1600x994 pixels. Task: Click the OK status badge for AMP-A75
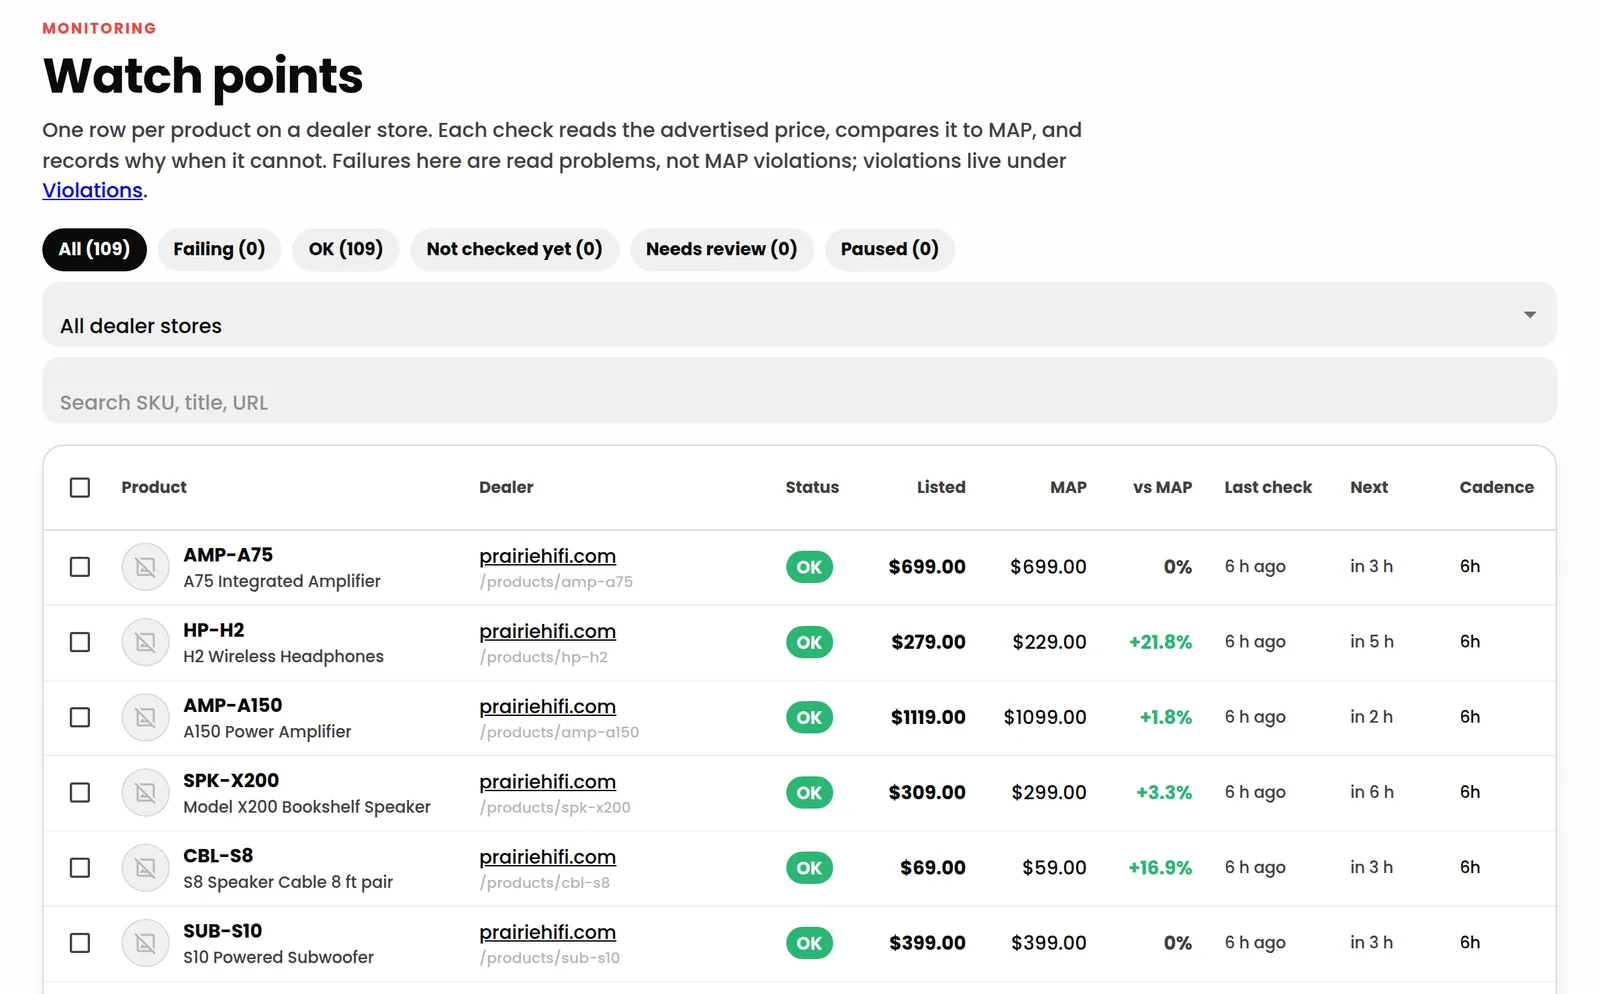coord(809,567)
